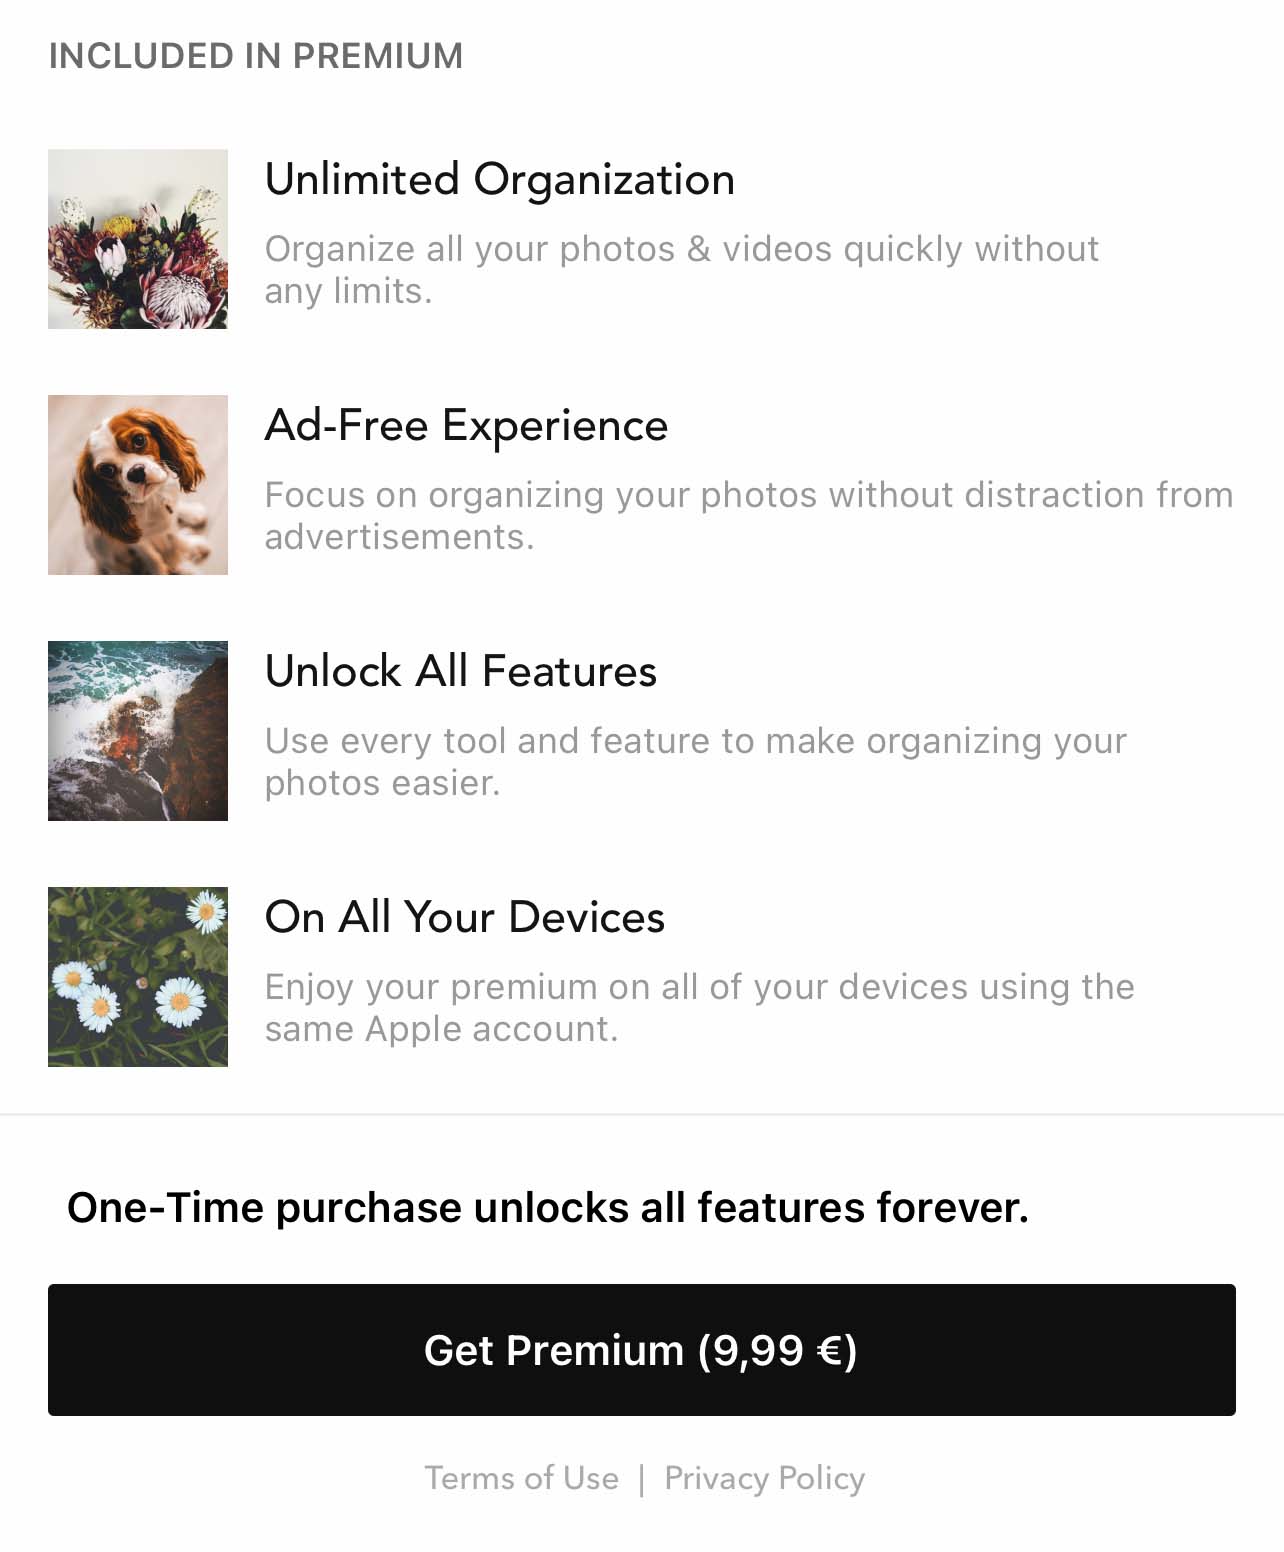Viewport: 1284px width, 1552px height.
Task: Click the Unlimited Organization heading
Action: (499, 180)
